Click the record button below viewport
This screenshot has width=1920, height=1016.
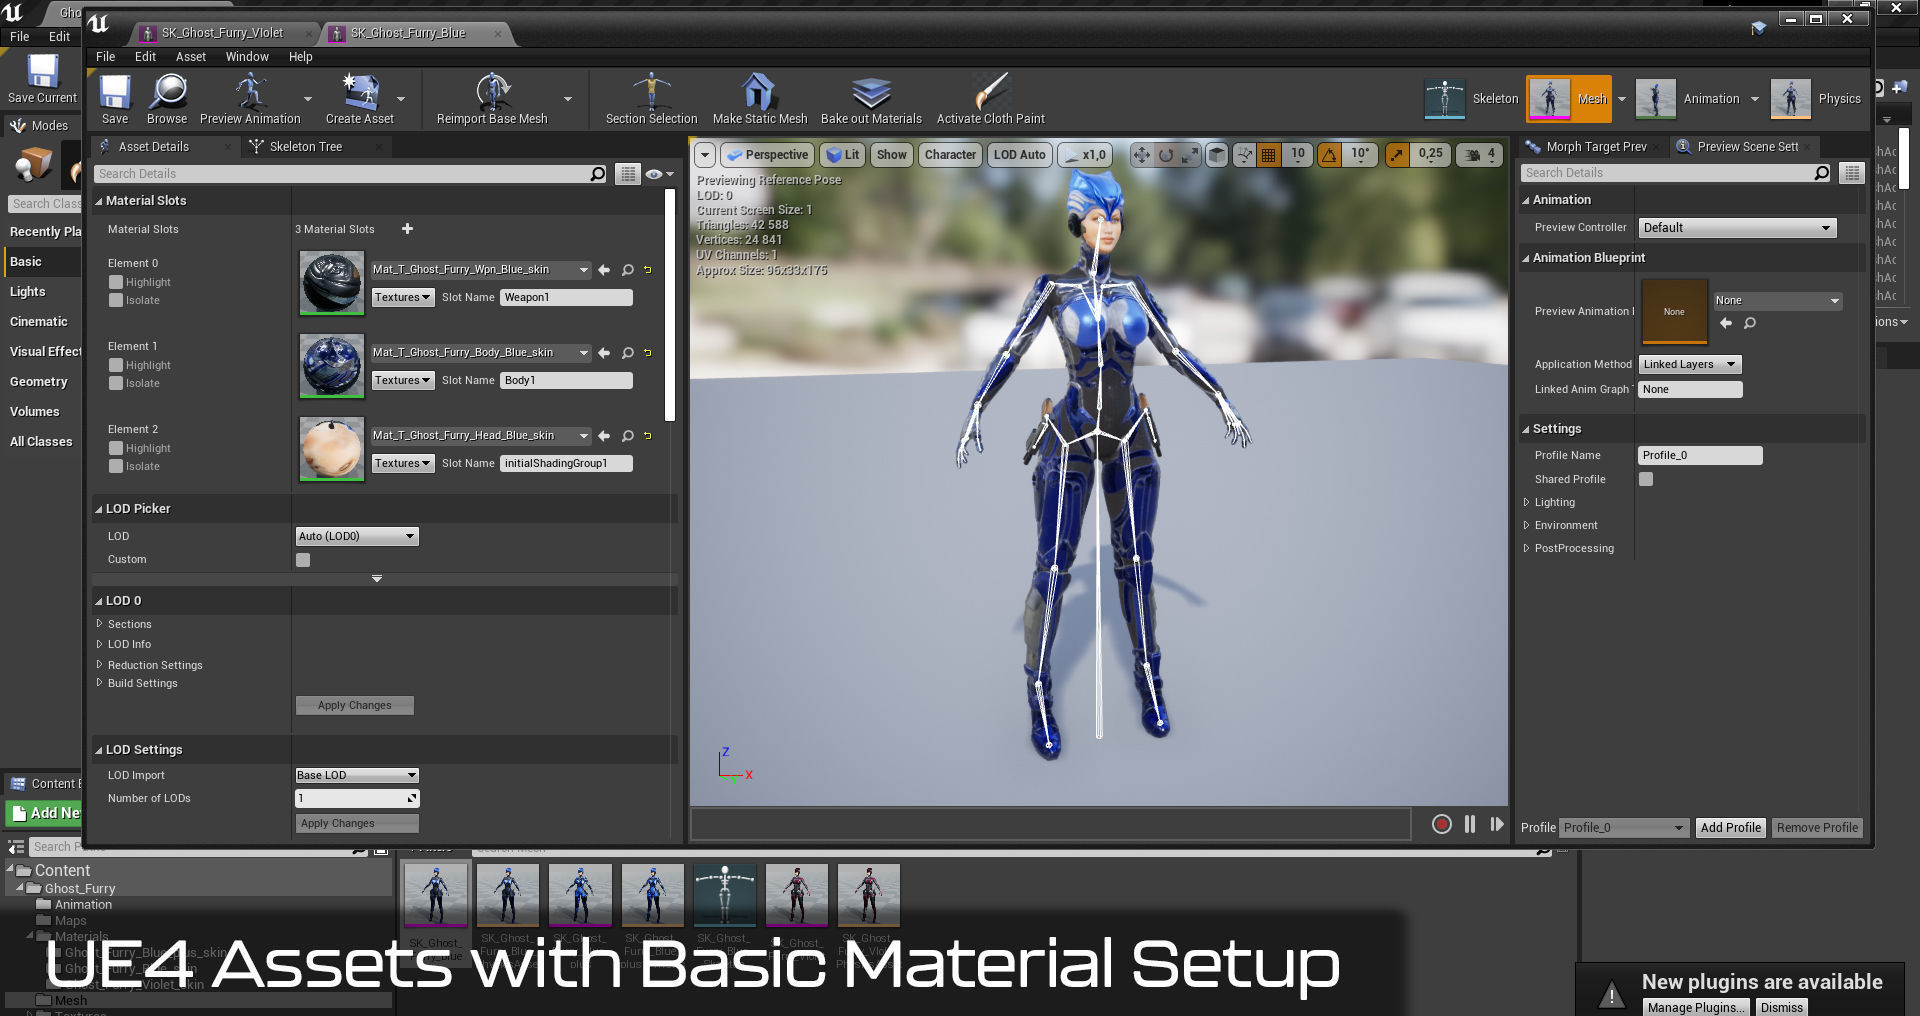1441,824
